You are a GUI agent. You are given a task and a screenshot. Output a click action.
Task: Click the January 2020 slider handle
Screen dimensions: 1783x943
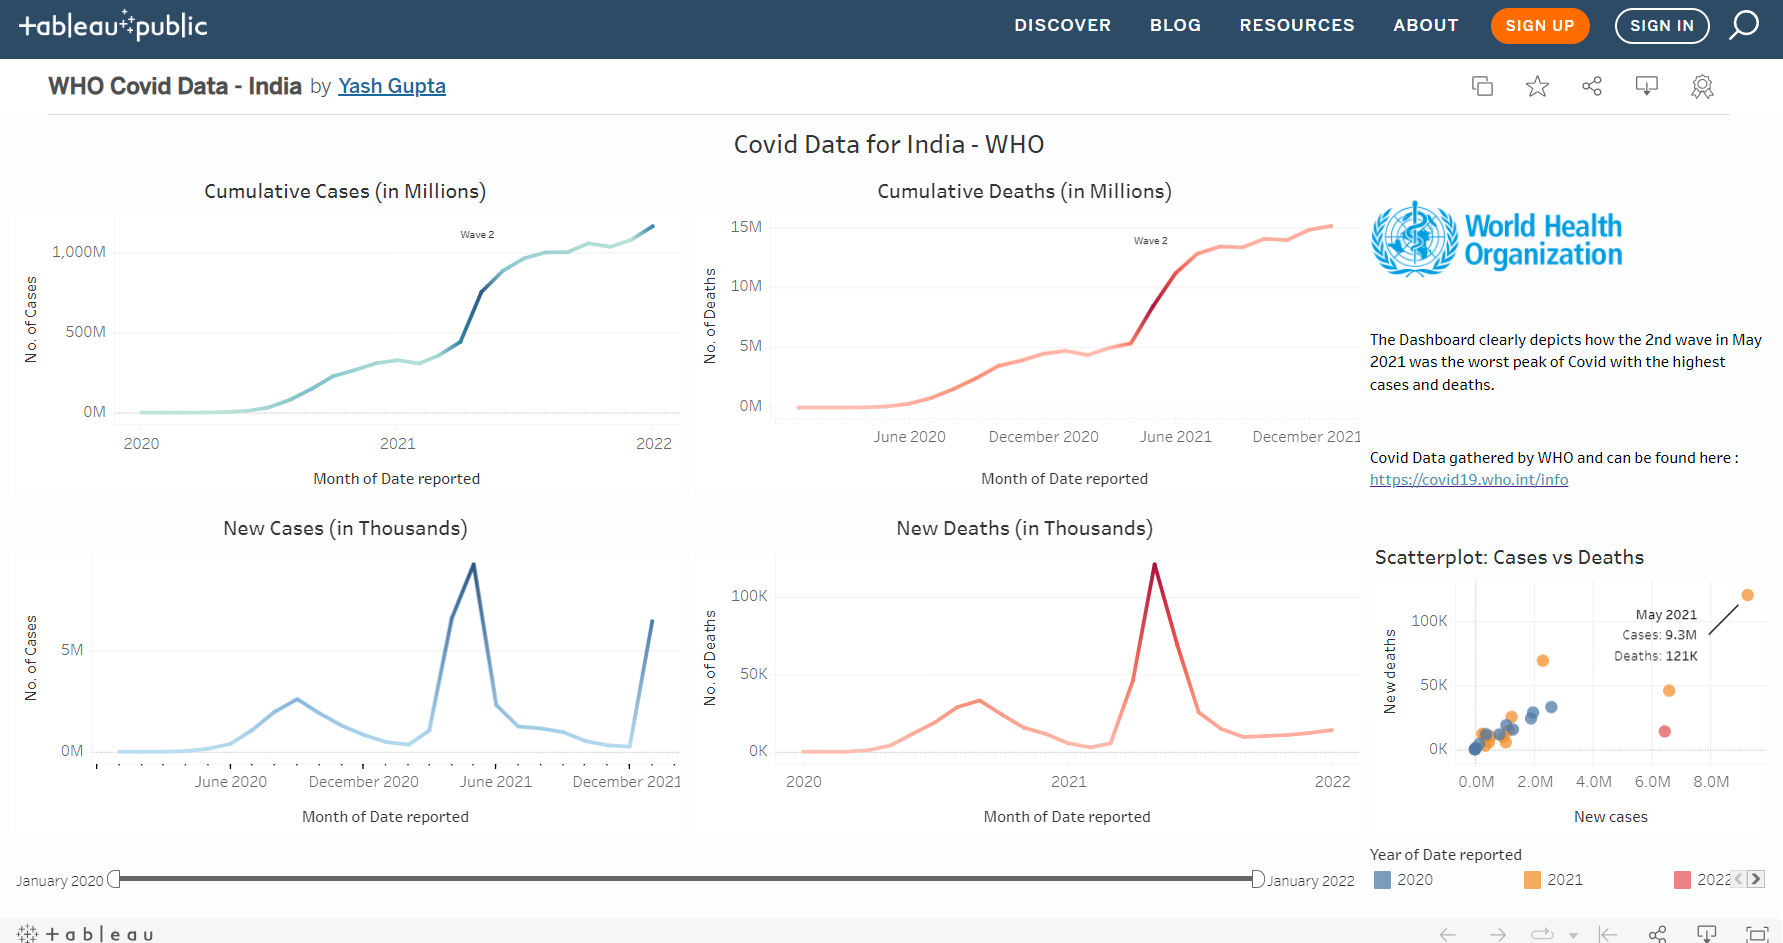tap(113, 879)
